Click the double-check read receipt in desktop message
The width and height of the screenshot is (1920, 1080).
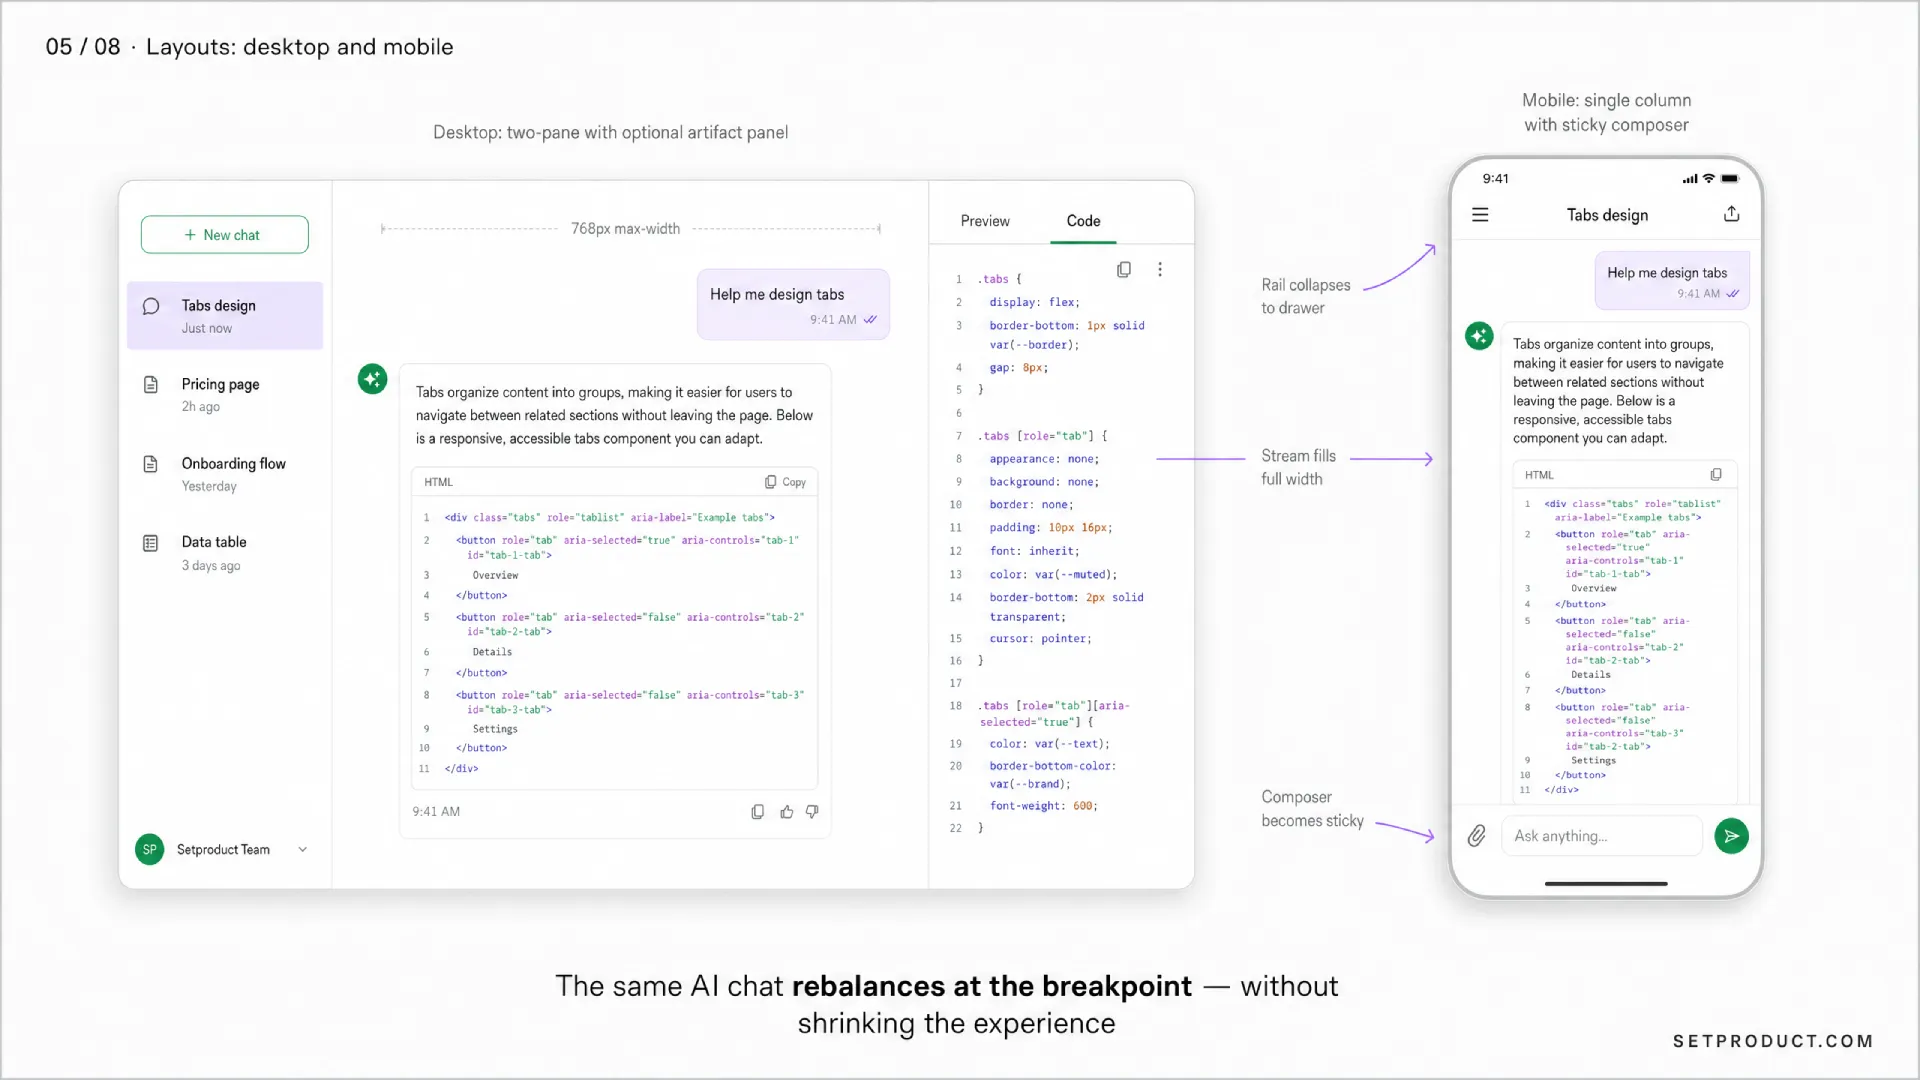click(870, 320)
